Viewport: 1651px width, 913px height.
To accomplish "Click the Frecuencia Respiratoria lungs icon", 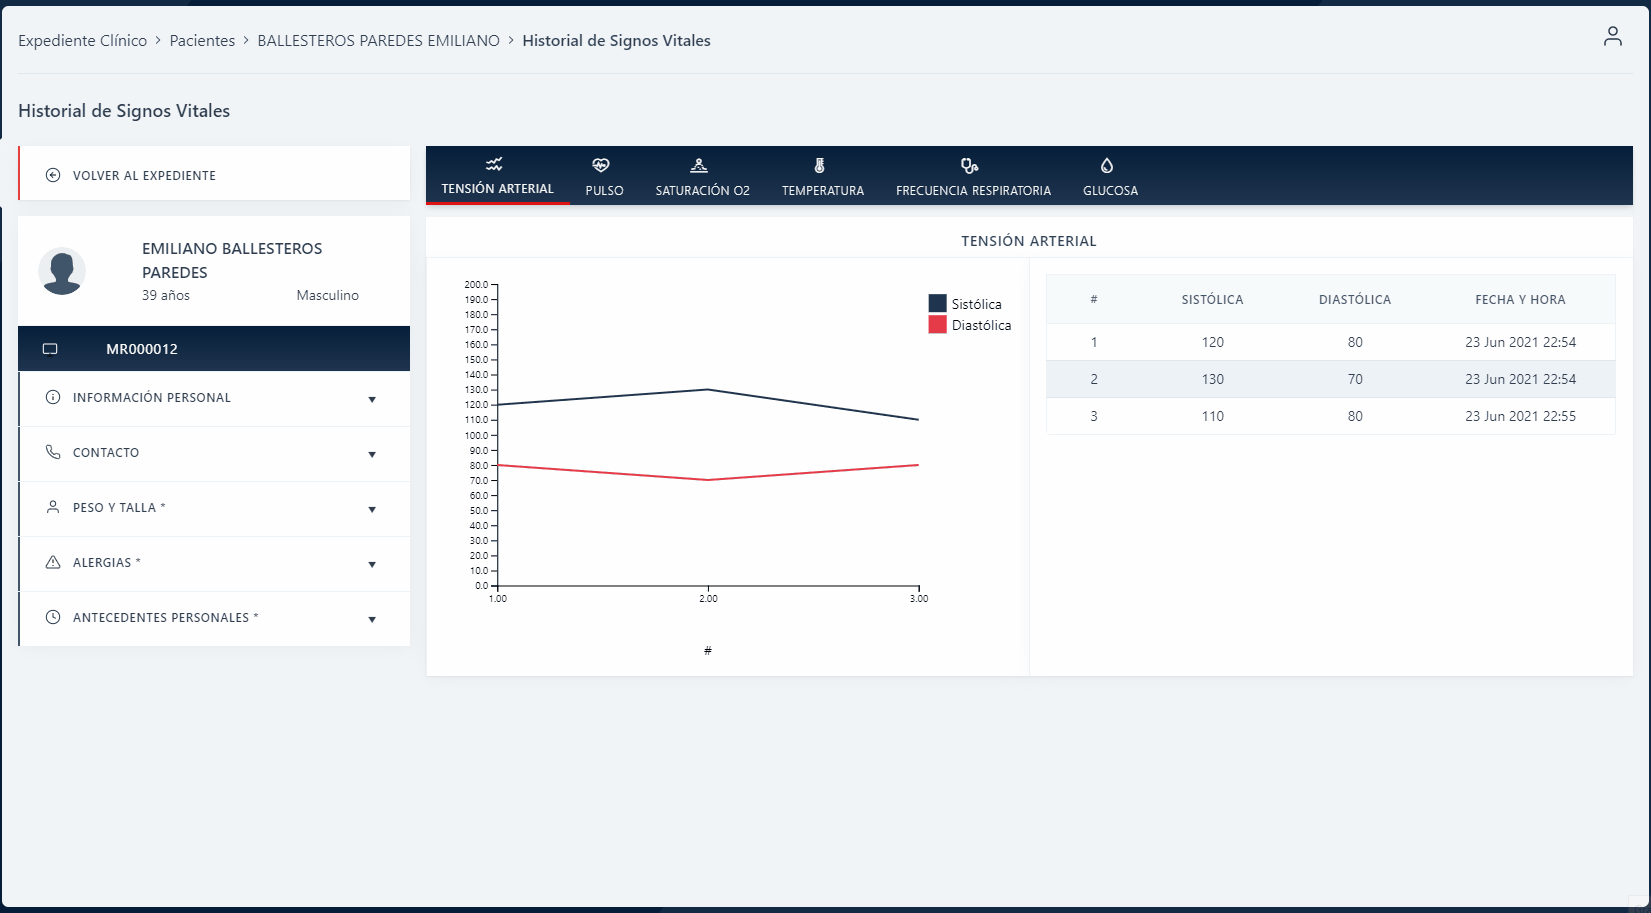I will click(972, 165).
